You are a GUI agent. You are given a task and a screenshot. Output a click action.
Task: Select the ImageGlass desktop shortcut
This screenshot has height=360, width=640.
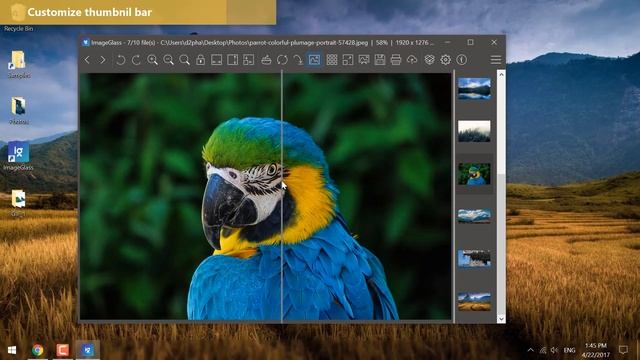tap(18, 156)
